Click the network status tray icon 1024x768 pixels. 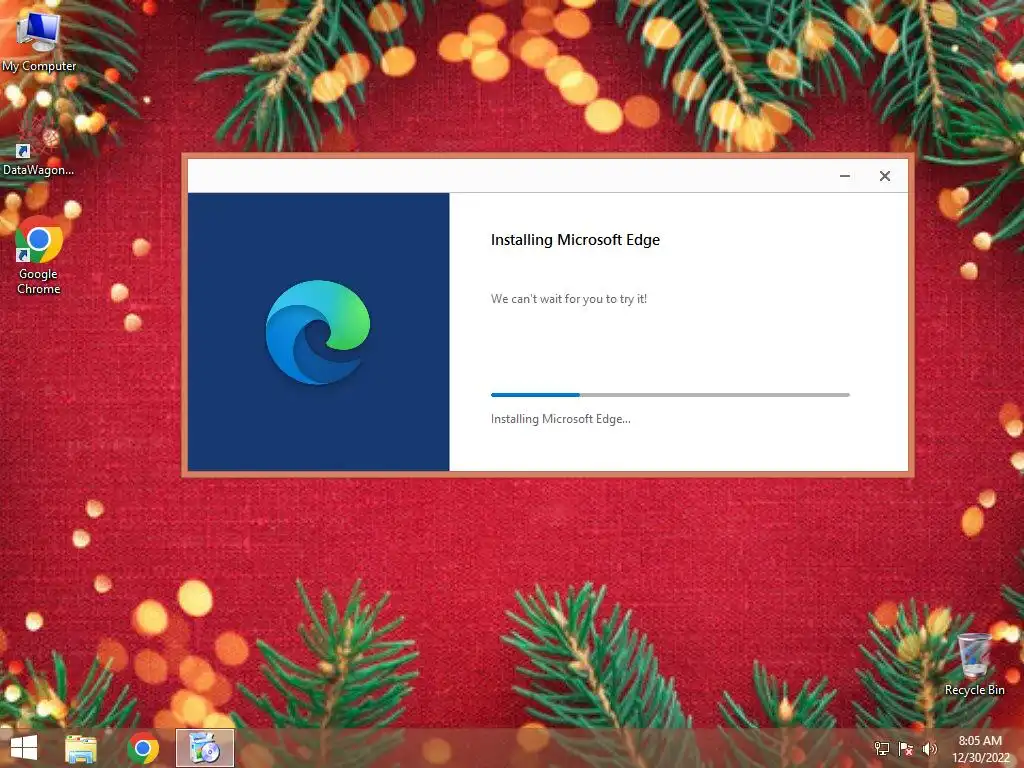pyautogui.click(x=882, y=749)
